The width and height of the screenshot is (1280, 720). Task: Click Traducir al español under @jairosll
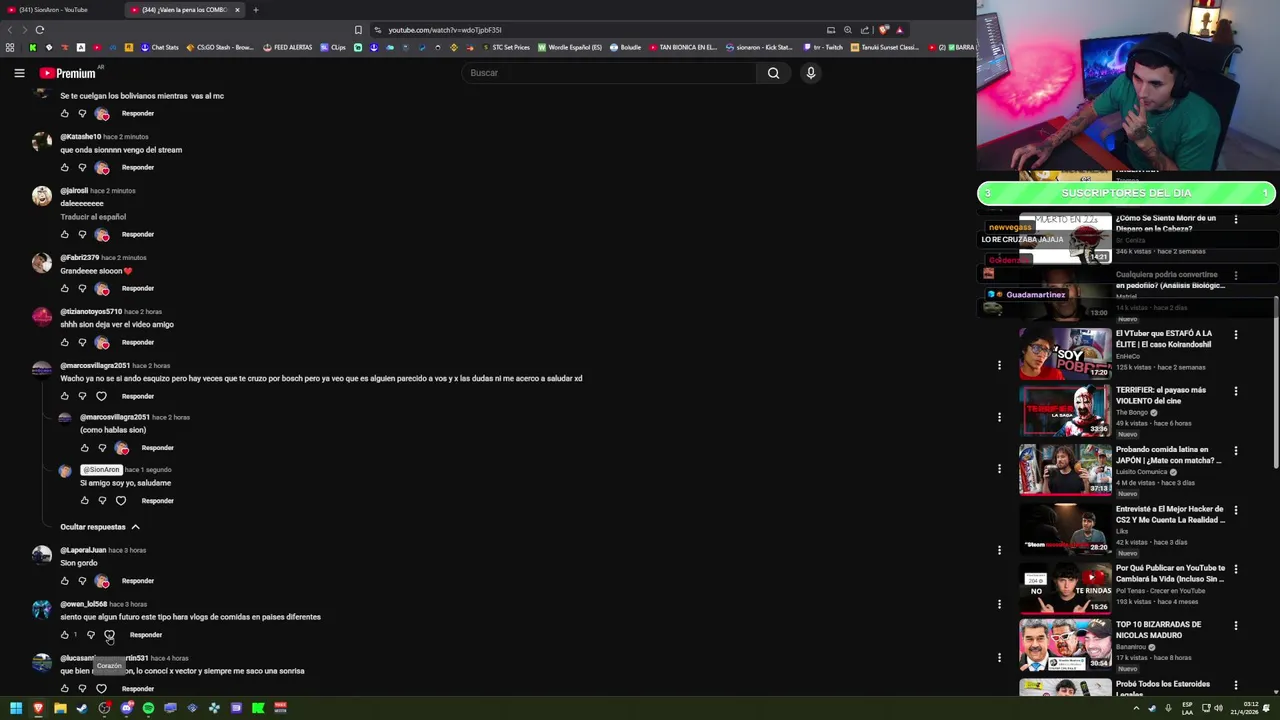(x=93, y=217)
